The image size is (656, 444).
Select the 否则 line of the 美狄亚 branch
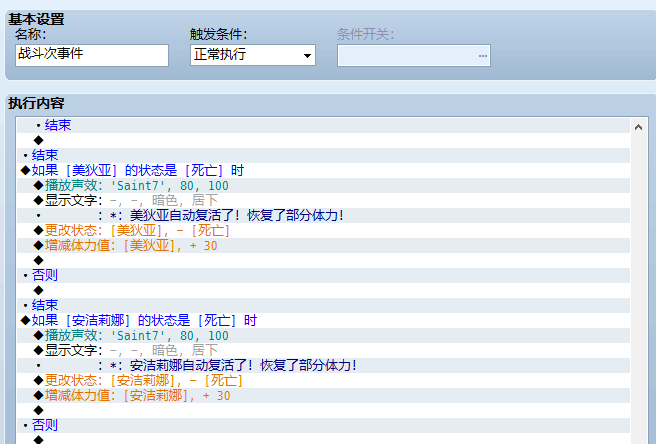coord(323,276)
